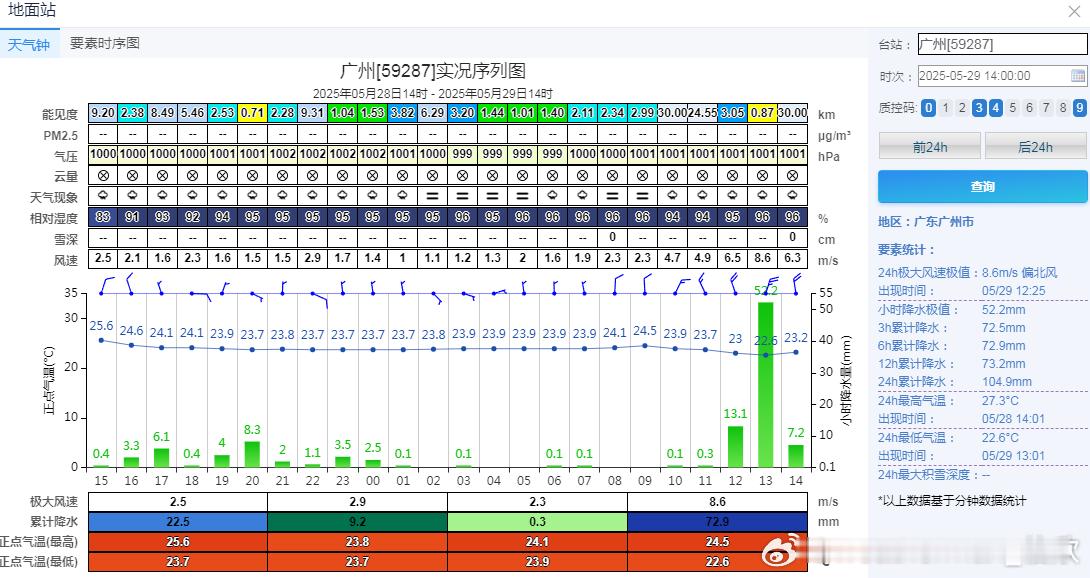Click the 天气现象 row label
The width and height of the screenshot is (1090, 578).
click(54, 198)
